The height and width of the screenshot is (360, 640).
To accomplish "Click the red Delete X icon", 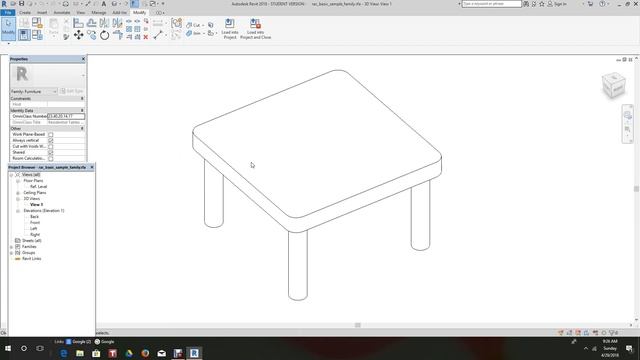I will (146, 37).
